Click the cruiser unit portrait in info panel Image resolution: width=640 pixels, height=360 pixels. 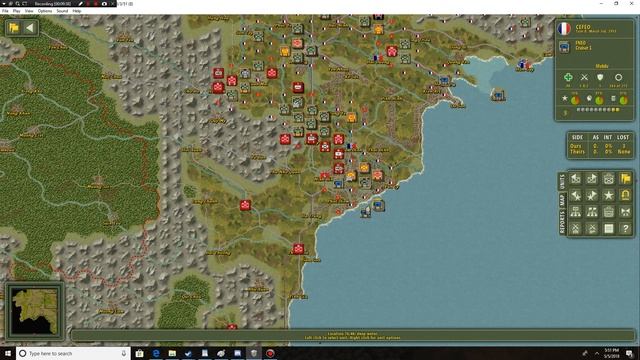pos(564,47)
